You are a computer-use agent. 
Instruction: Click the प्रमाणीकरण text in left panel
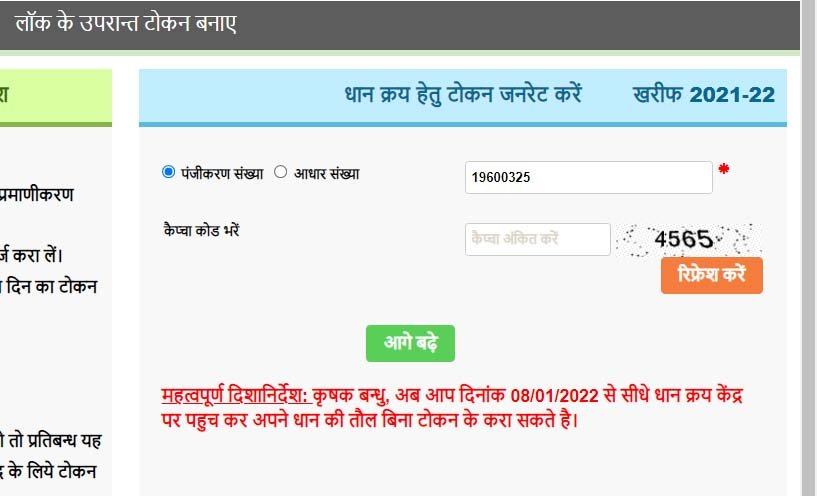pos(36,195)
